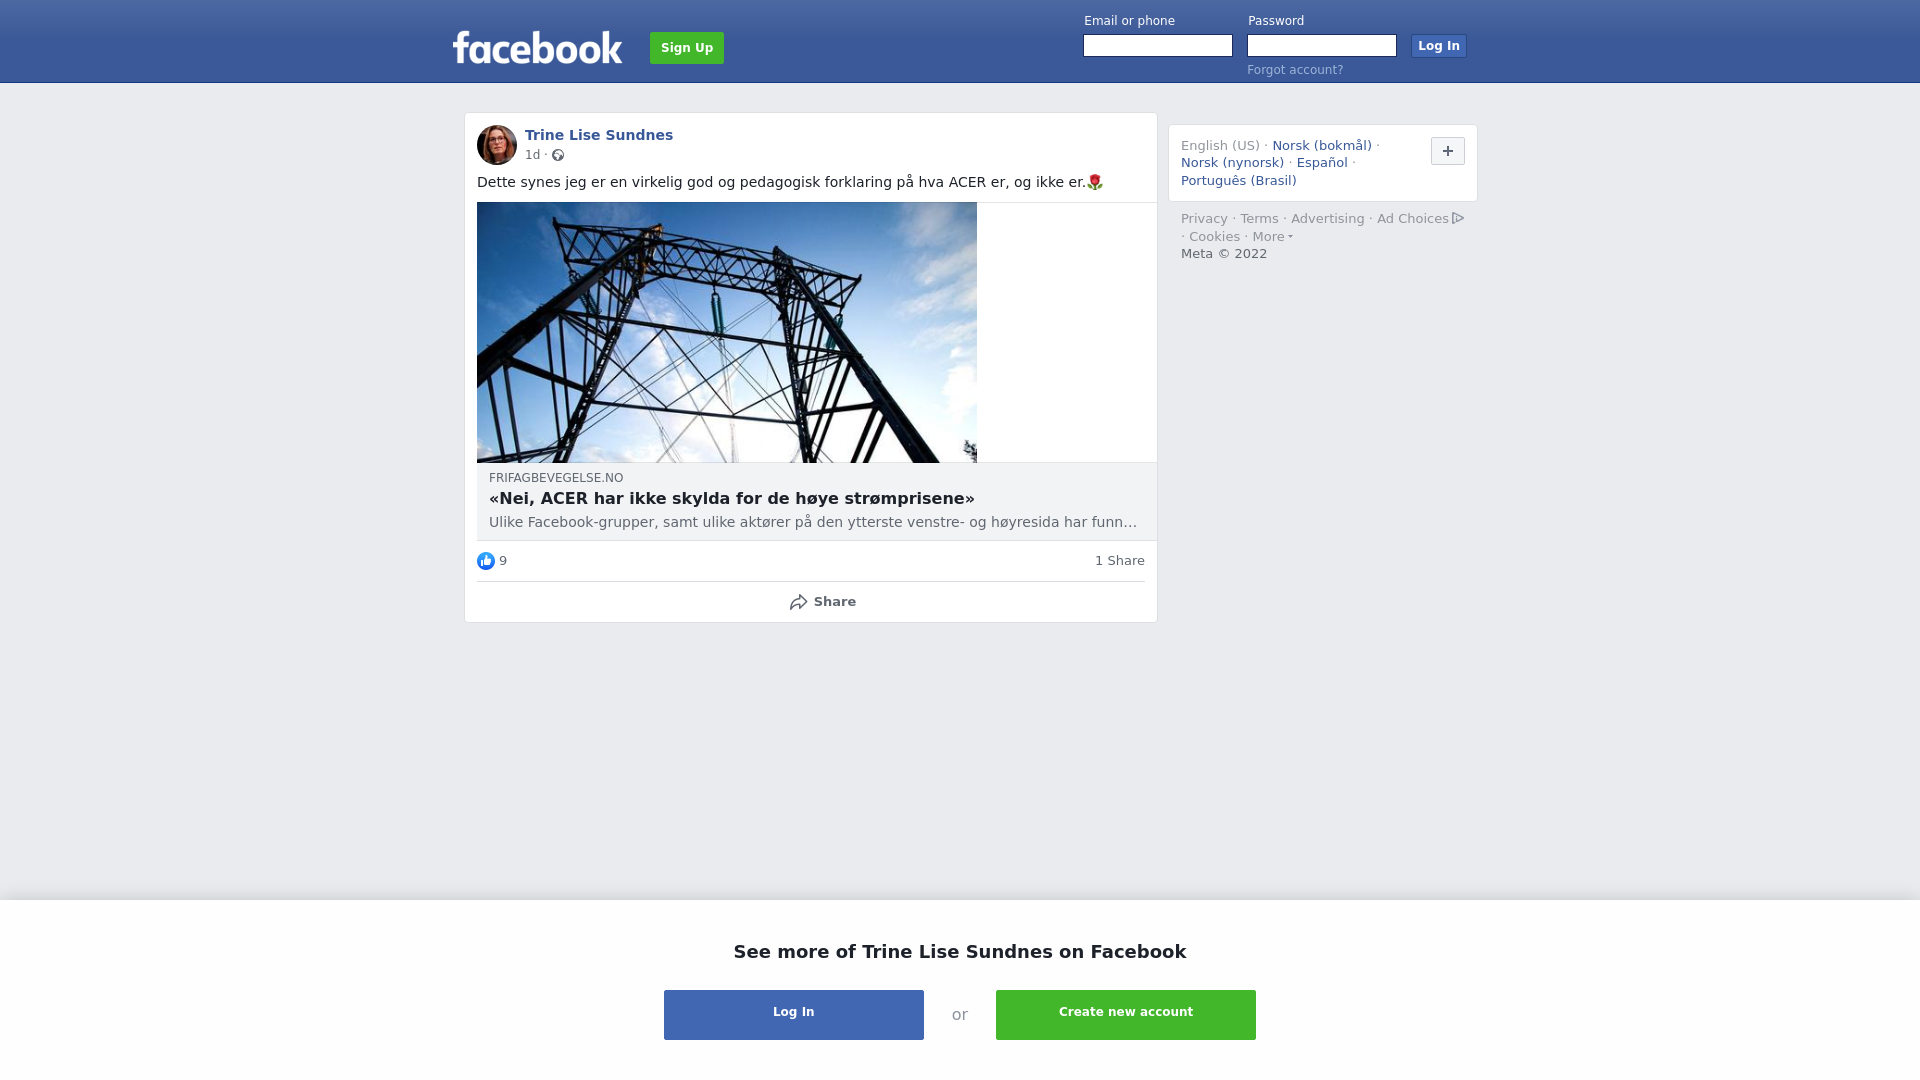View the 1 Share count
The width and height of the screenshot is (1920, 1080).
tap(1120, 561)
